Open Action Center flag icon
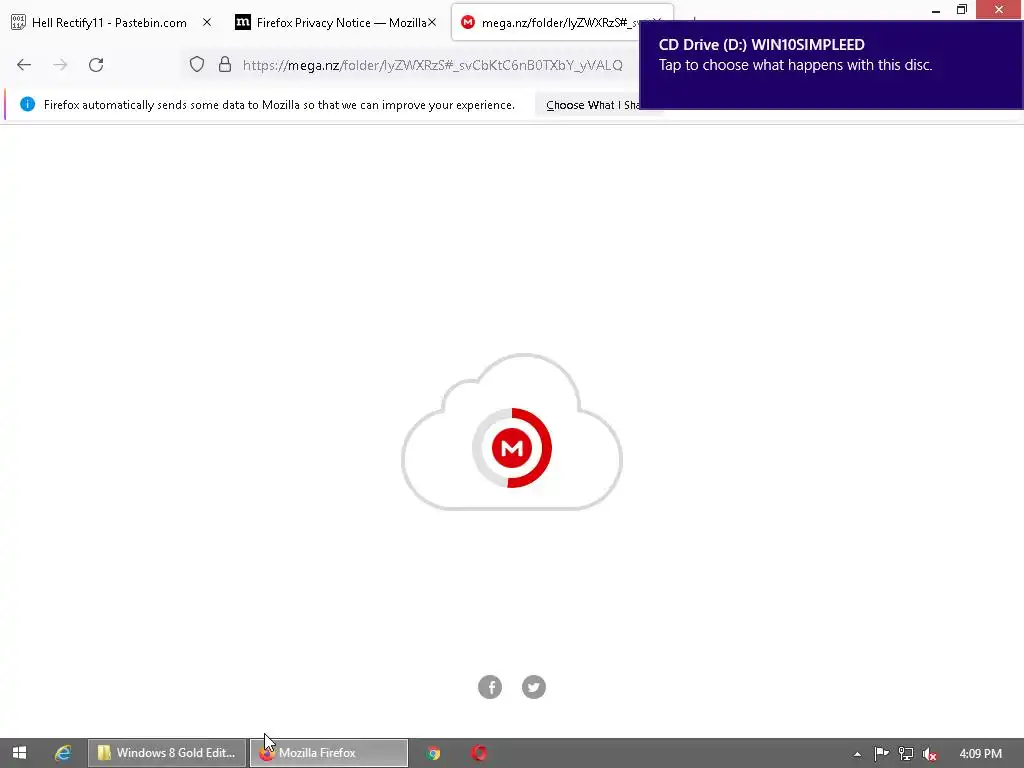Image resolution: width=1024 pixels, height=768 pixels. 881,754
